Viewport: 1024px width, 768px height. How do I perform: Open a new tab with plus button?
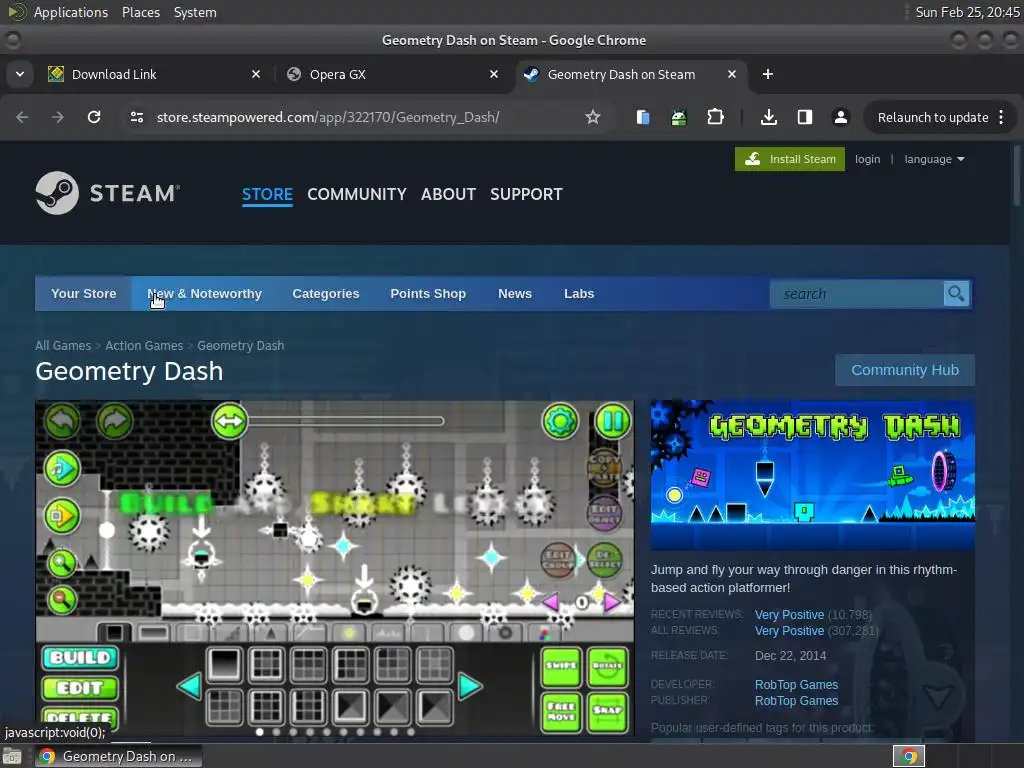[x=768, y=74]
